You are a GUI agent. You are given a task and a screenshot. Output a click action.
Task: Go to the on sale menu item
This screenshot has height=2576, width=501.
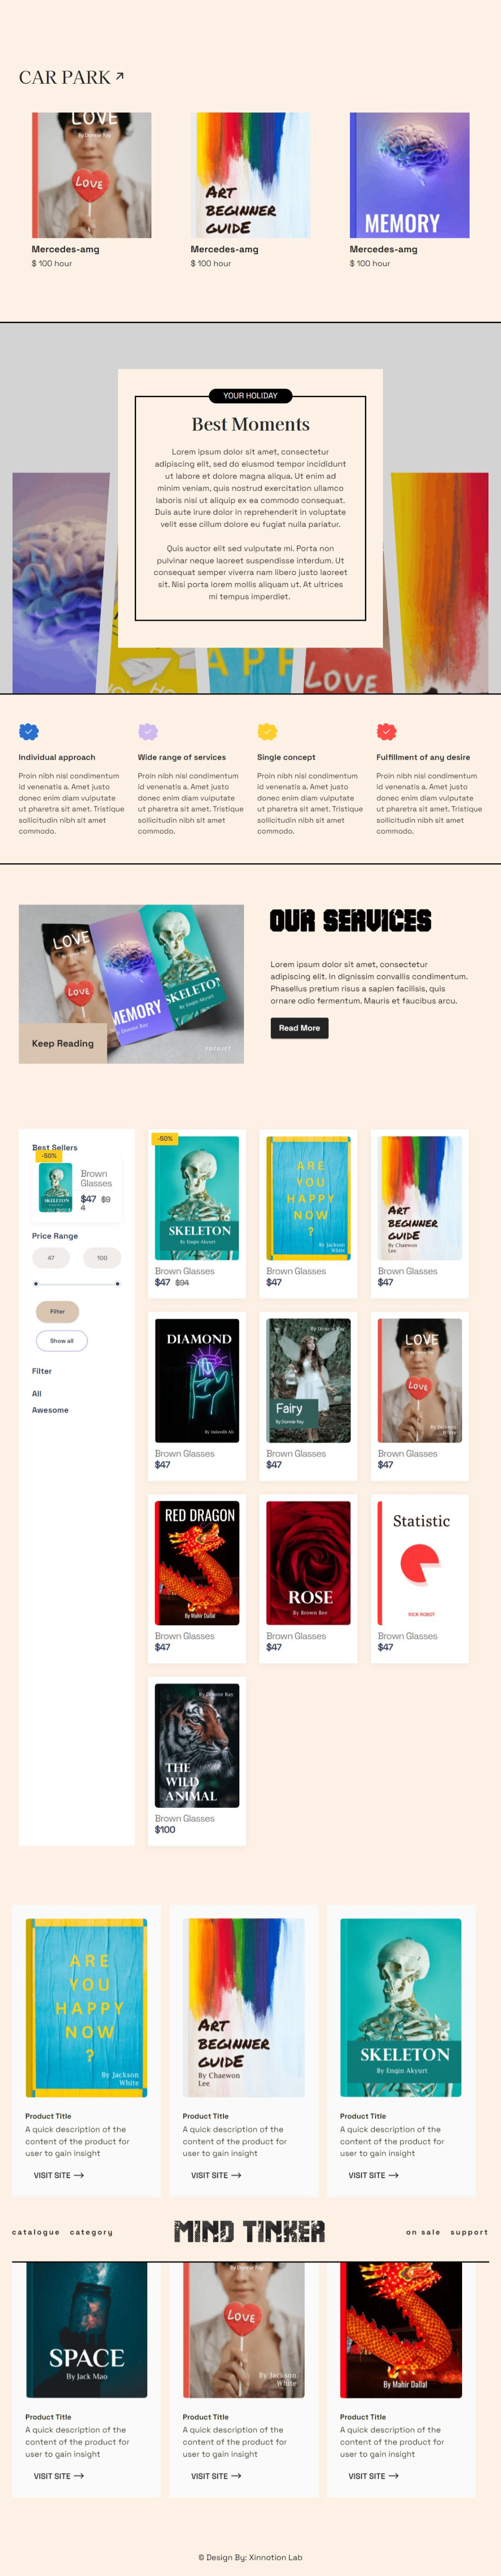click(x=423, y=2232)
